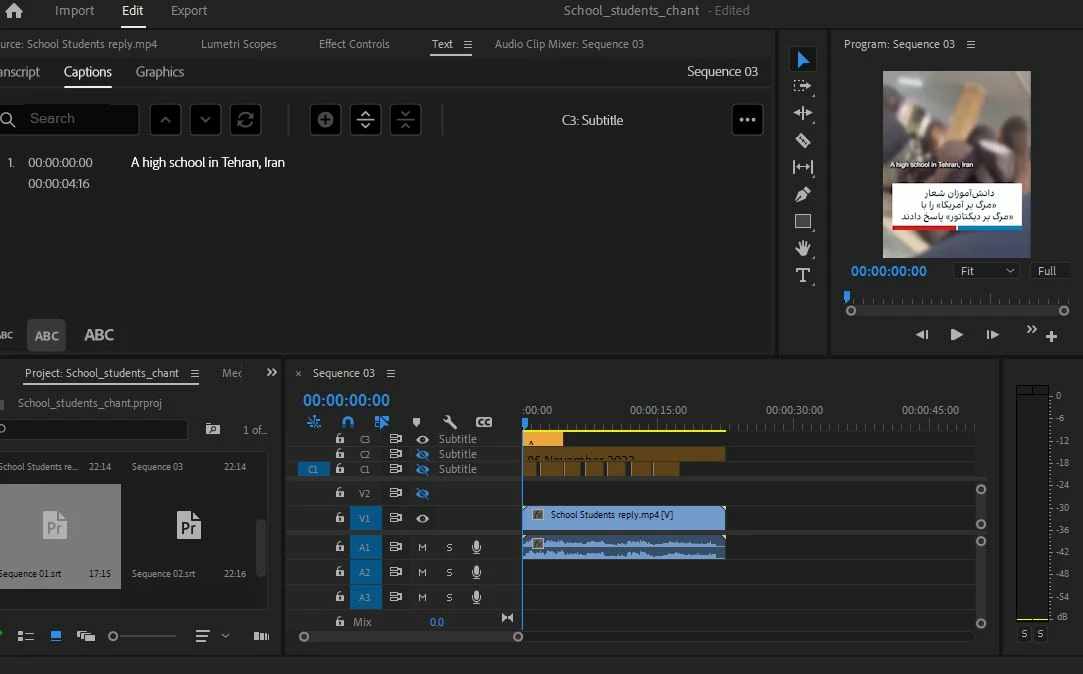Show the C2 Subtitle track
The image size is (1083, 674).
pos(422,454)
